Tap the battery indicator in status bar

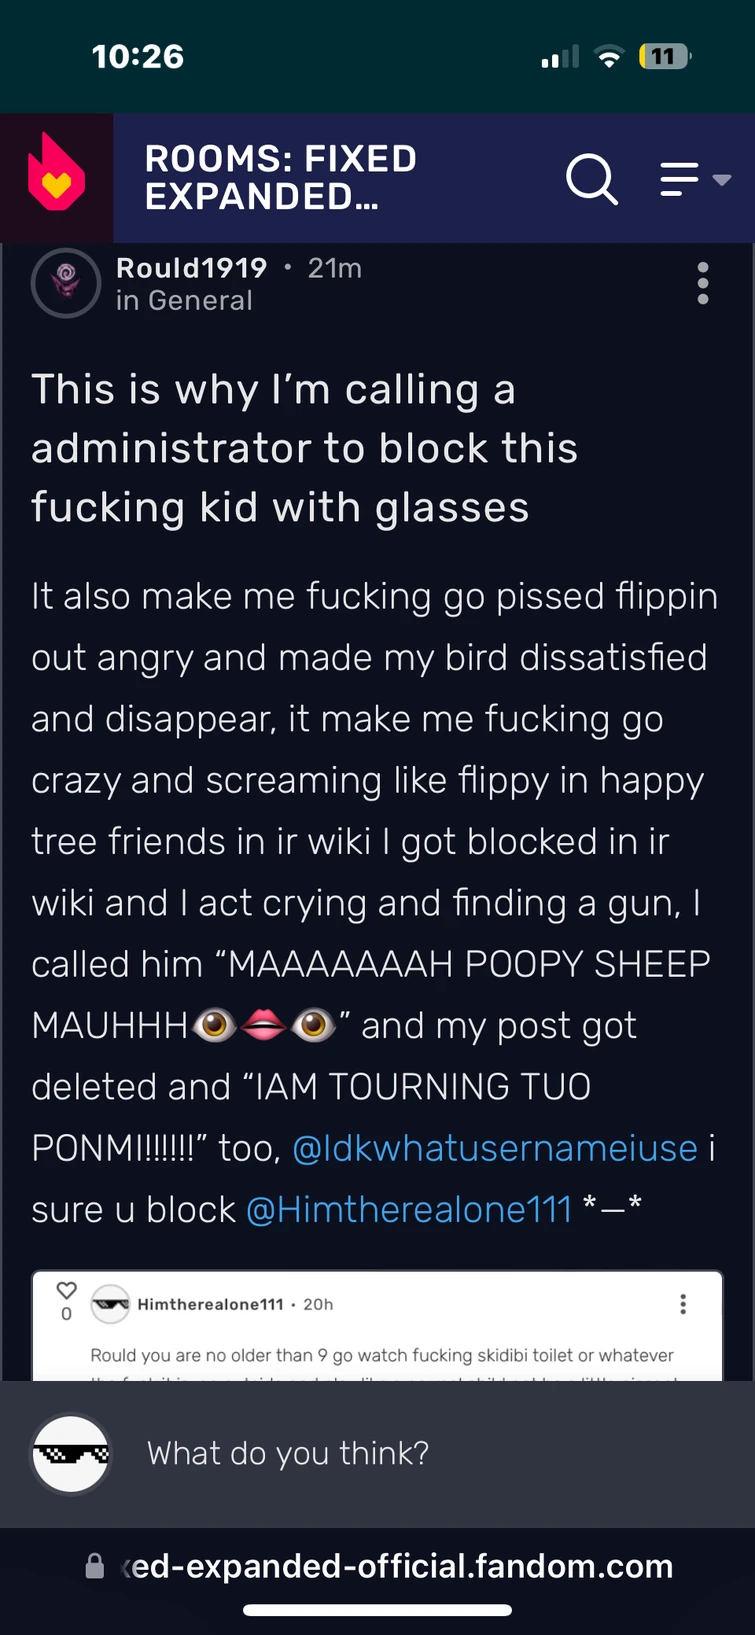point(665,56)
